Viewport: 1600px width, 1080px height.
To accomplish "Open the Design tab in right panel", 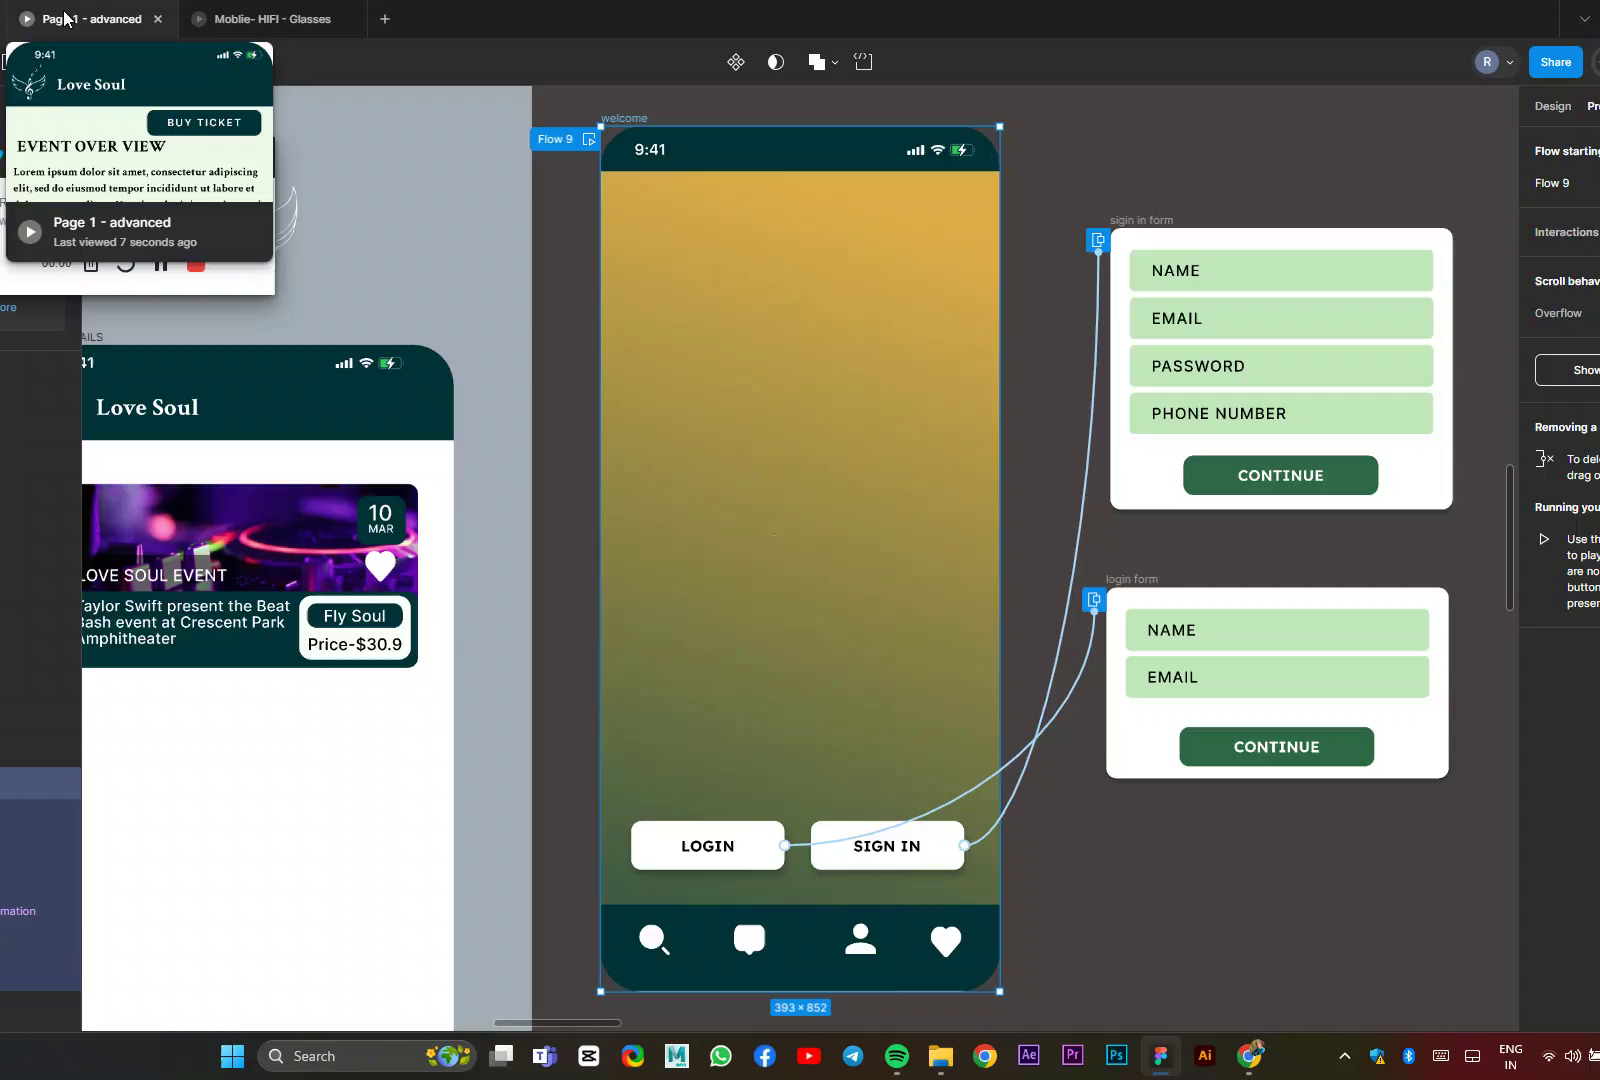I will pyautogui.click(x=1552, y=106).
